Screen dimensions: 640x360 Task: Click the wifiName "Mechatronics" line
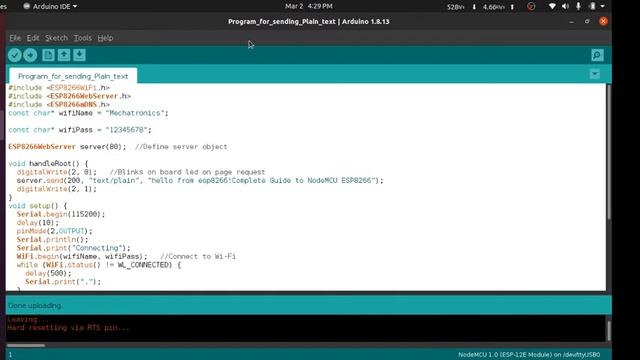88,113
